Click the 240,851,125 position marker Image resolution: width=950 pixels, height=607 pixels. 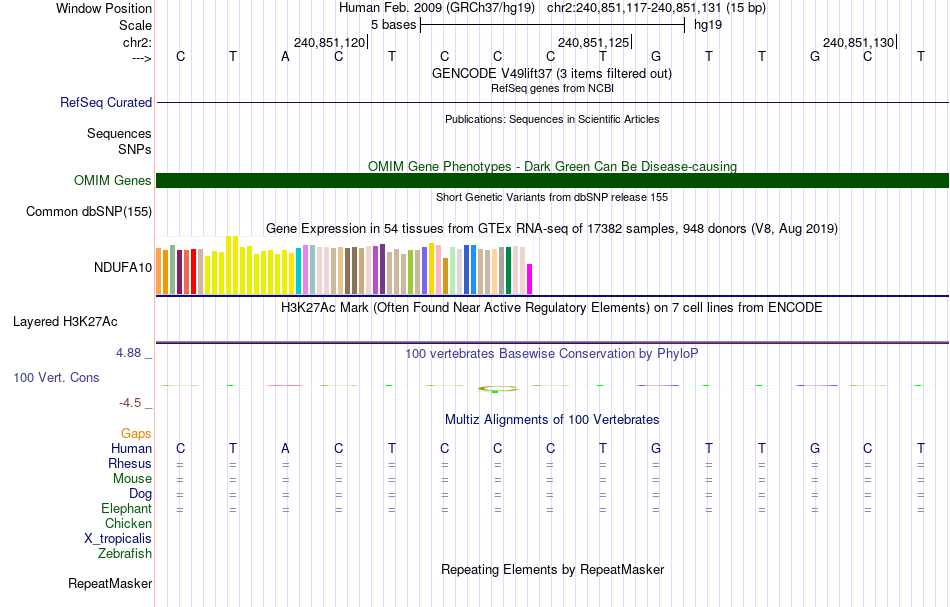click(594, 42)
